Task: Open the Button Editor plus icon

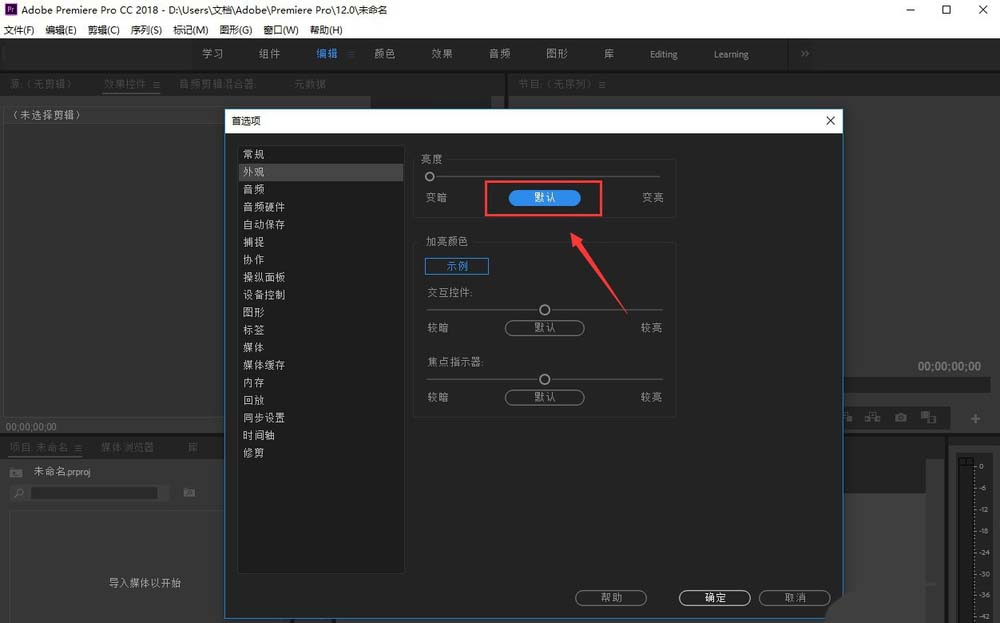Action: (x=975, y=419)
